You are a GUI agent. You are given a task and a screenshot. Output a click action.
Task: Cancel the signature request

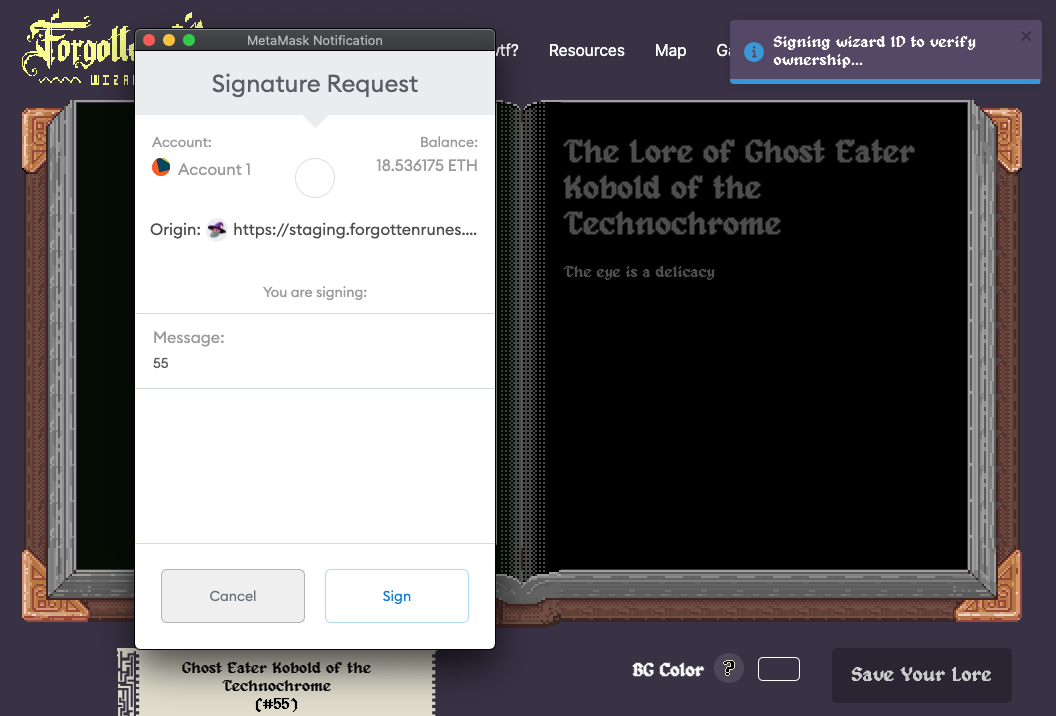point(233,596)
